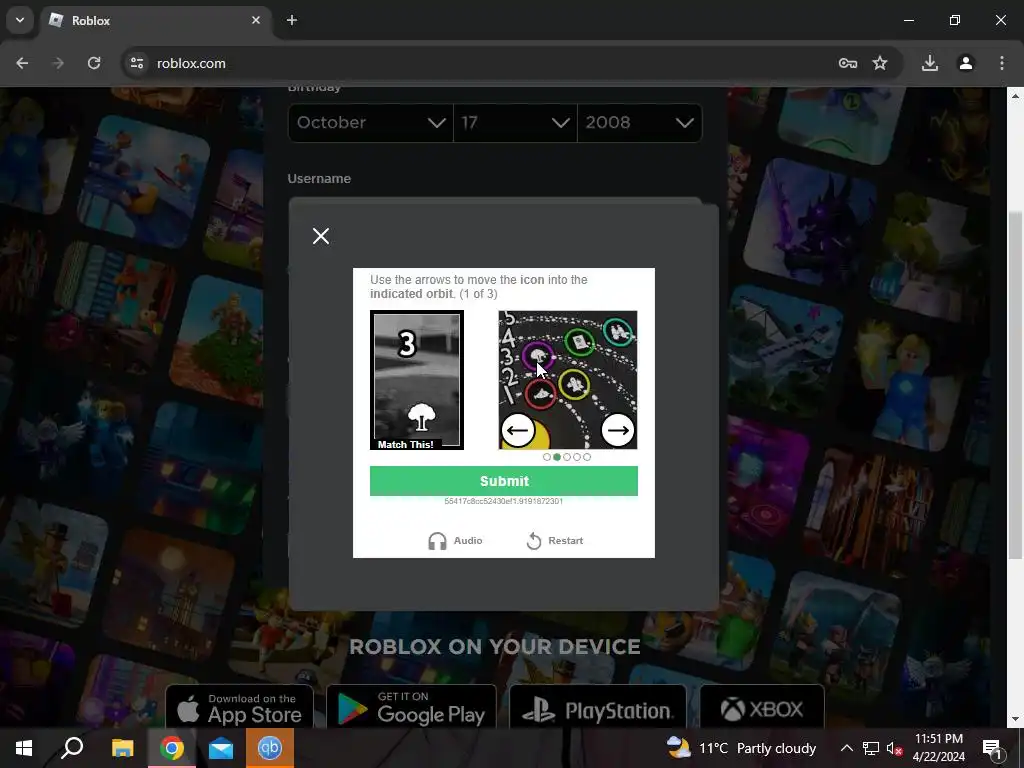Show hidden system tray icons
Screen dimensions: 1024x768
(846, 748)
